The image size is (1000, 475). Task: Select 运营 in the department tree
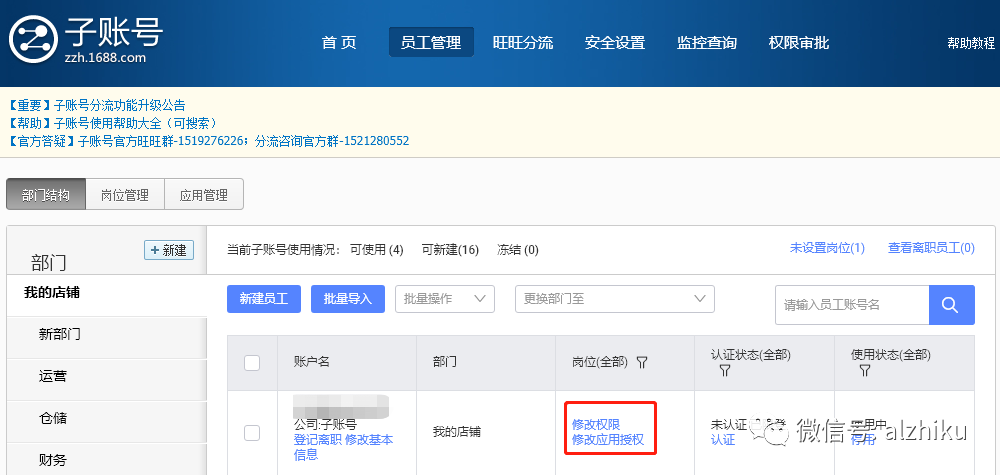click(107, 377)
